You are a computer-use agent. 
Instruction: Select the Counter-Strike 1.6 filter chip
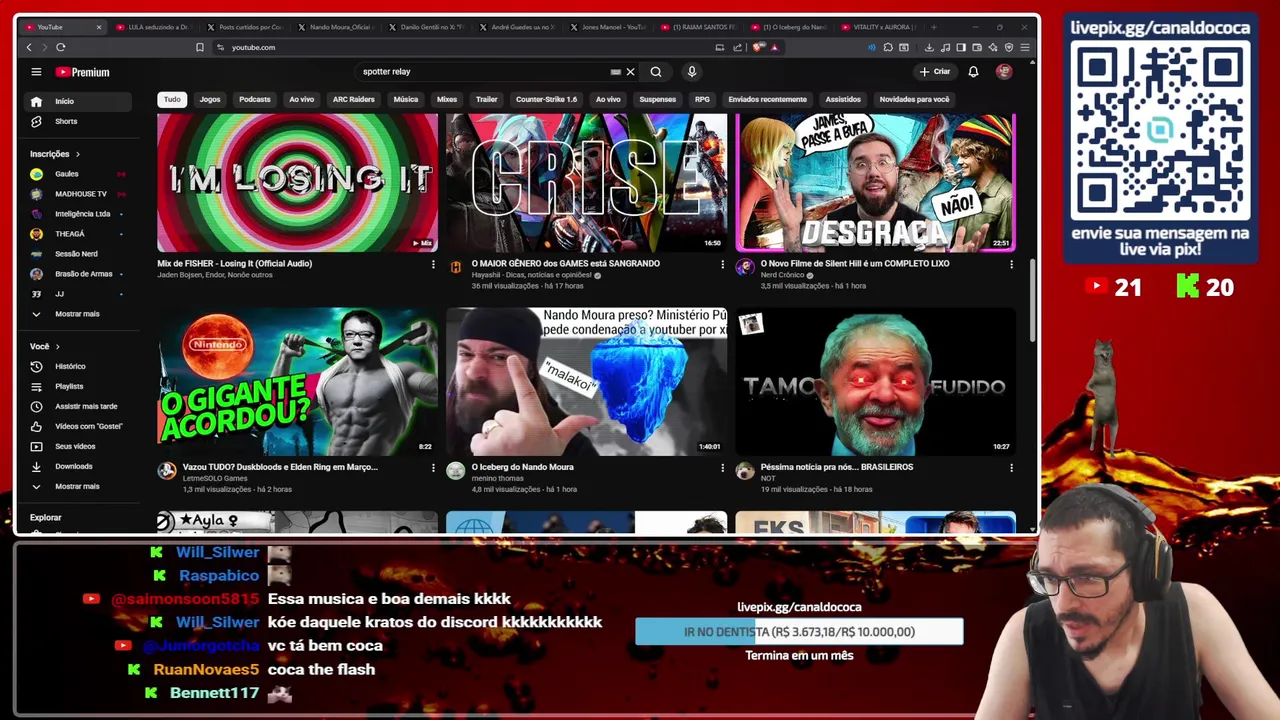(x=546, y=99)
